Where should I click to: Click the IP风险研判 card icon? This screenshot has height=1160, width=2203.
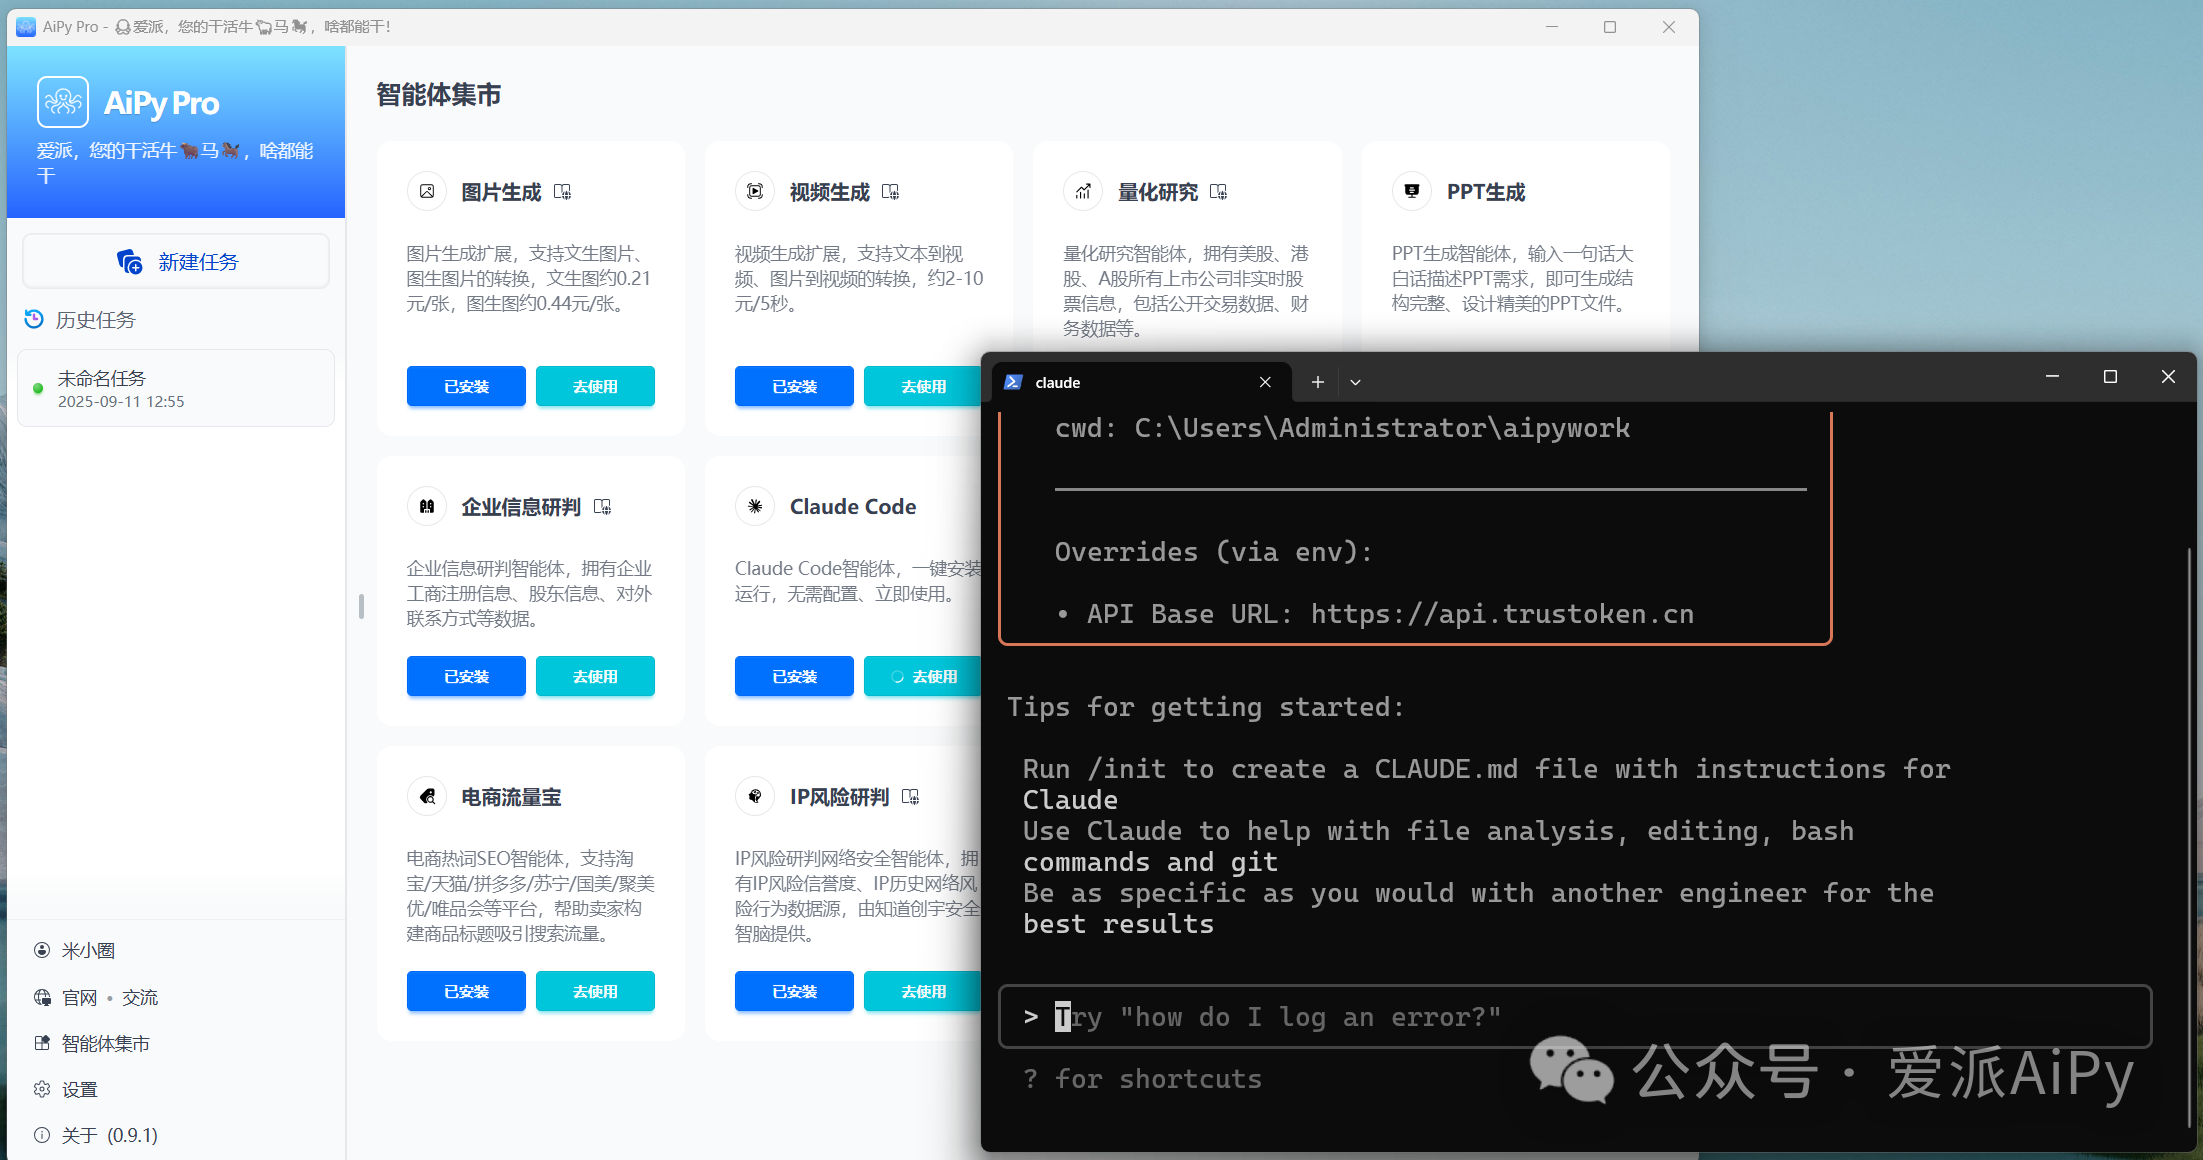pyautogui.click(x=755, y=796)
